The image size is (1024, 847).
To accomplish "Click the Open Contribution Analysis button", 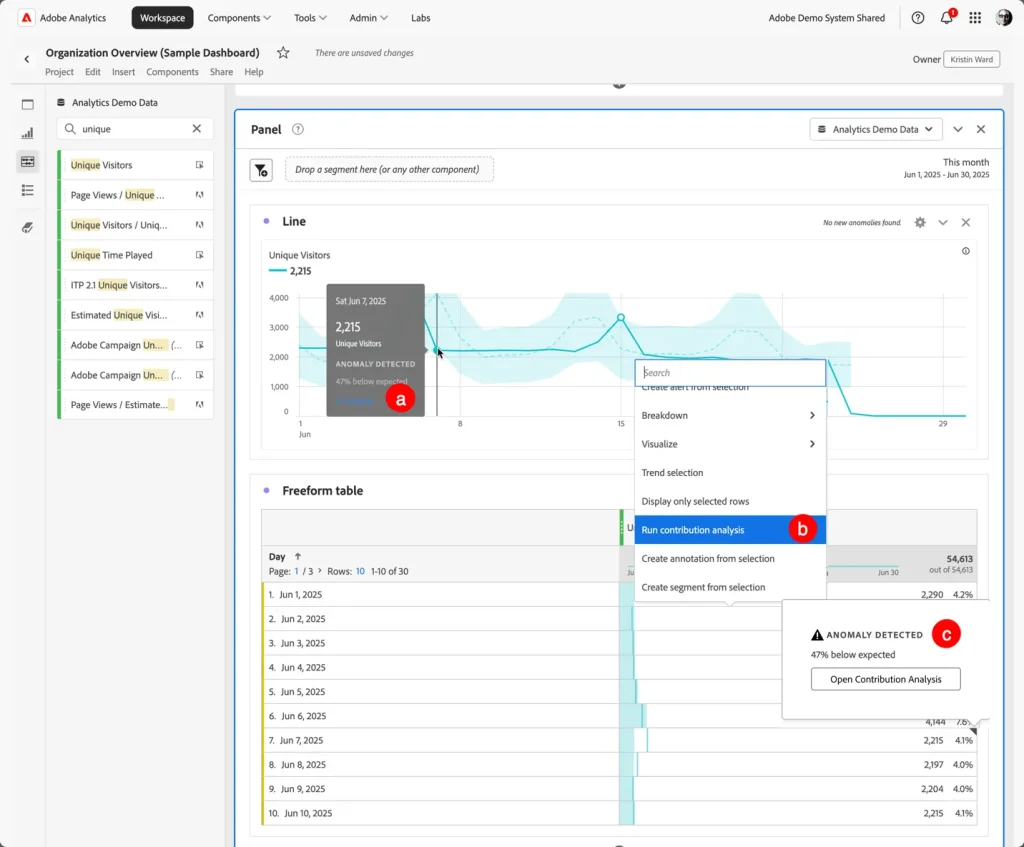I will coord(885,679).
